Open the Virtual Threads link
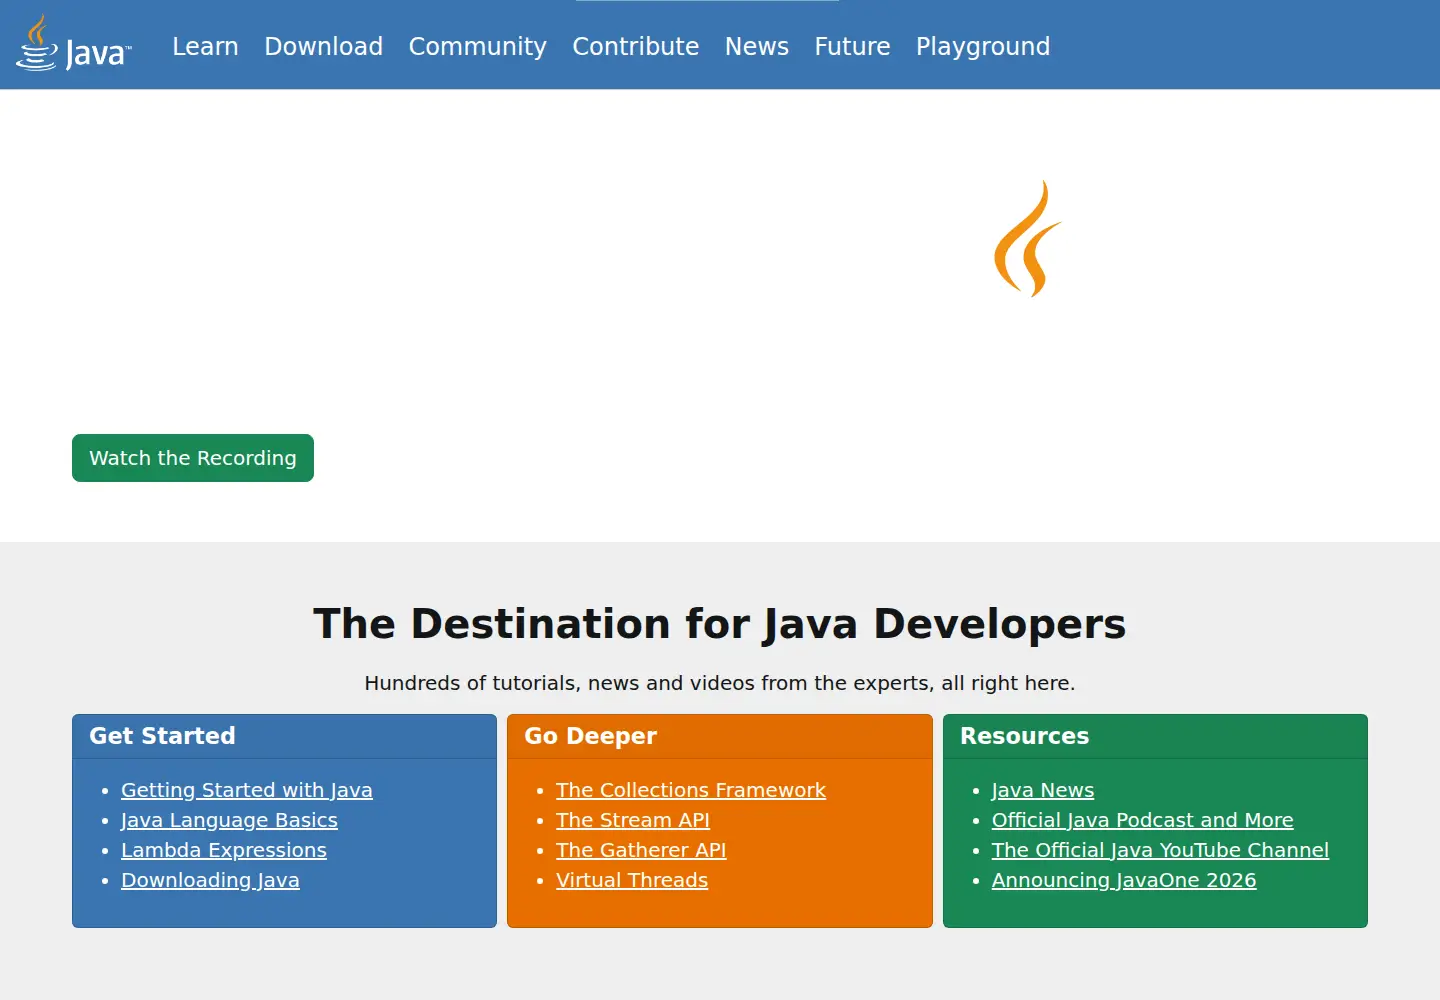This screenshot has height=1000, width=1440. coord(632,880)
